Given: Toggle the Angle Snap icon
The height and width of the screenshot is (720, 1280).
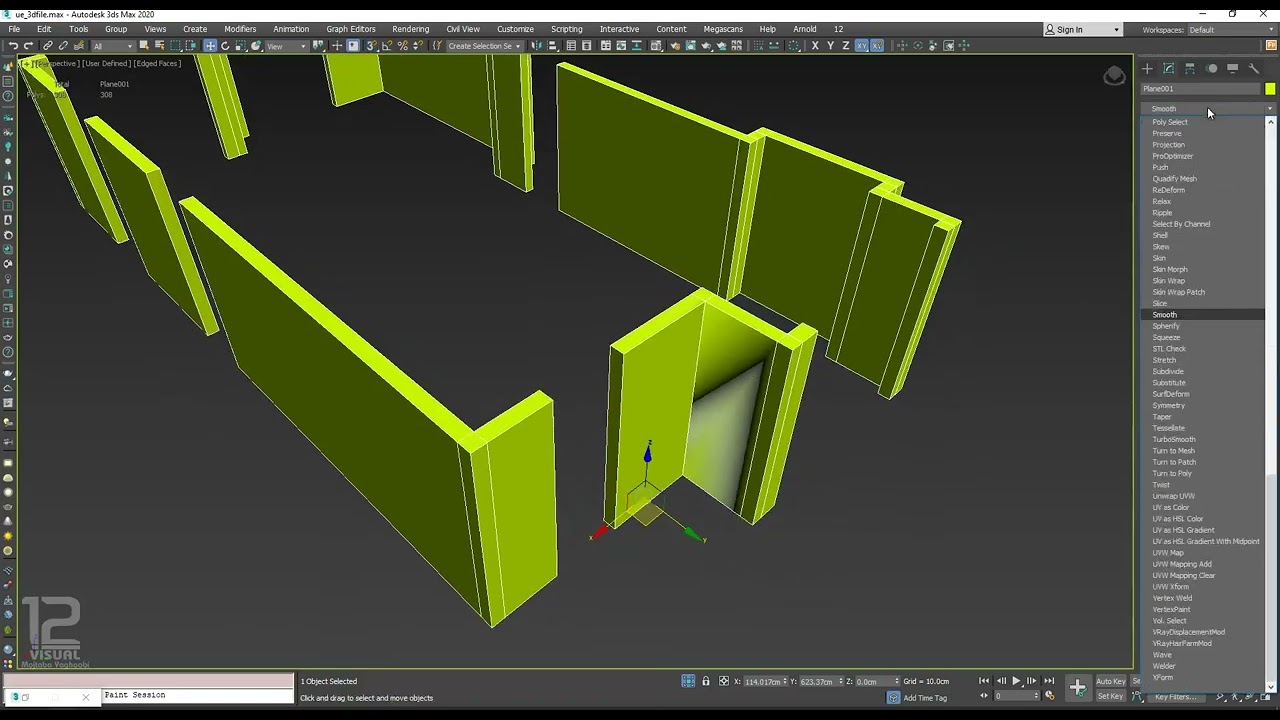Looking at the screenshot, I should 387,46.
